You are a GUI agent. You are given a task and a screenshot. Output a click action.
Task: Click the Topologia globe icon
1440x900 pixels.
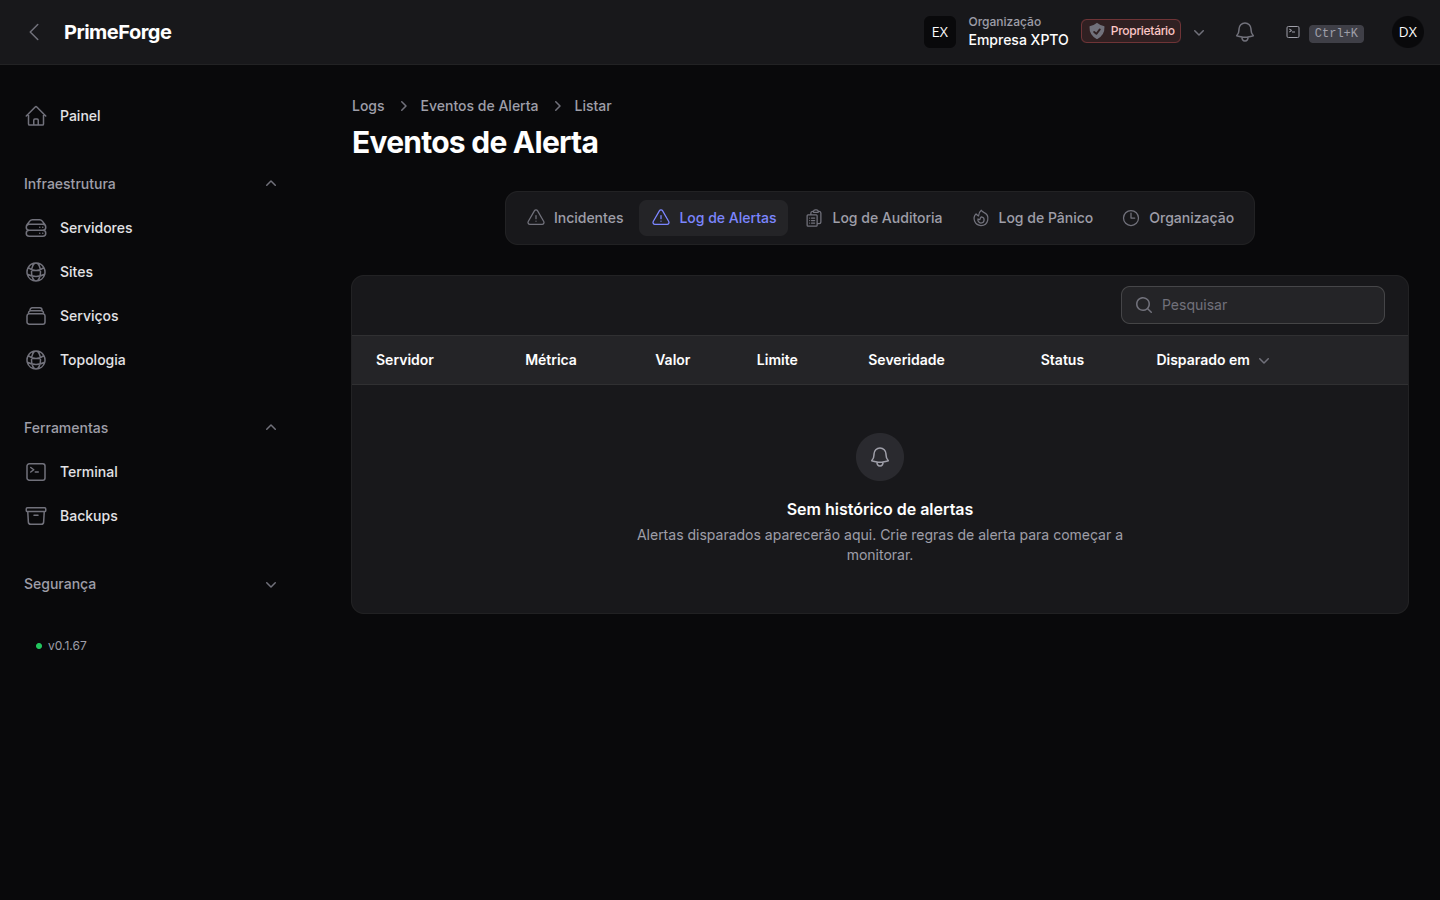36,360
